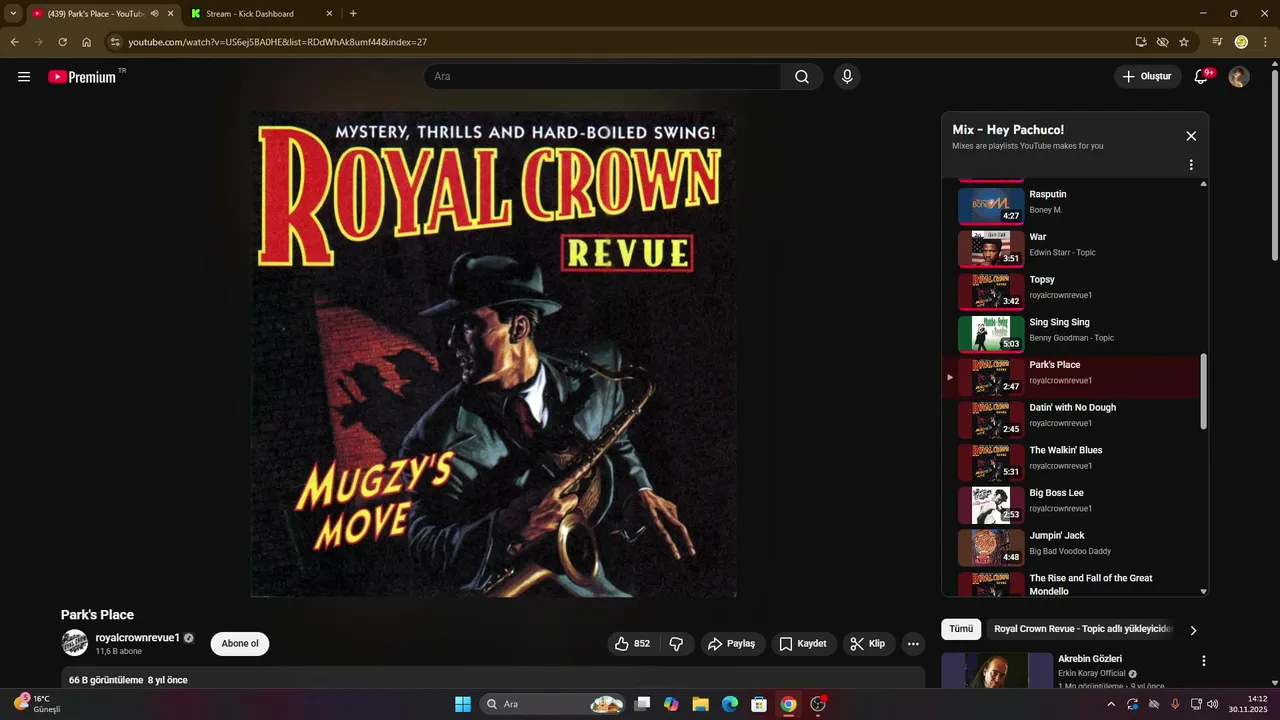
Task: Open the Akrebin Gözleri video thumbnail
Action: [997, 671]
